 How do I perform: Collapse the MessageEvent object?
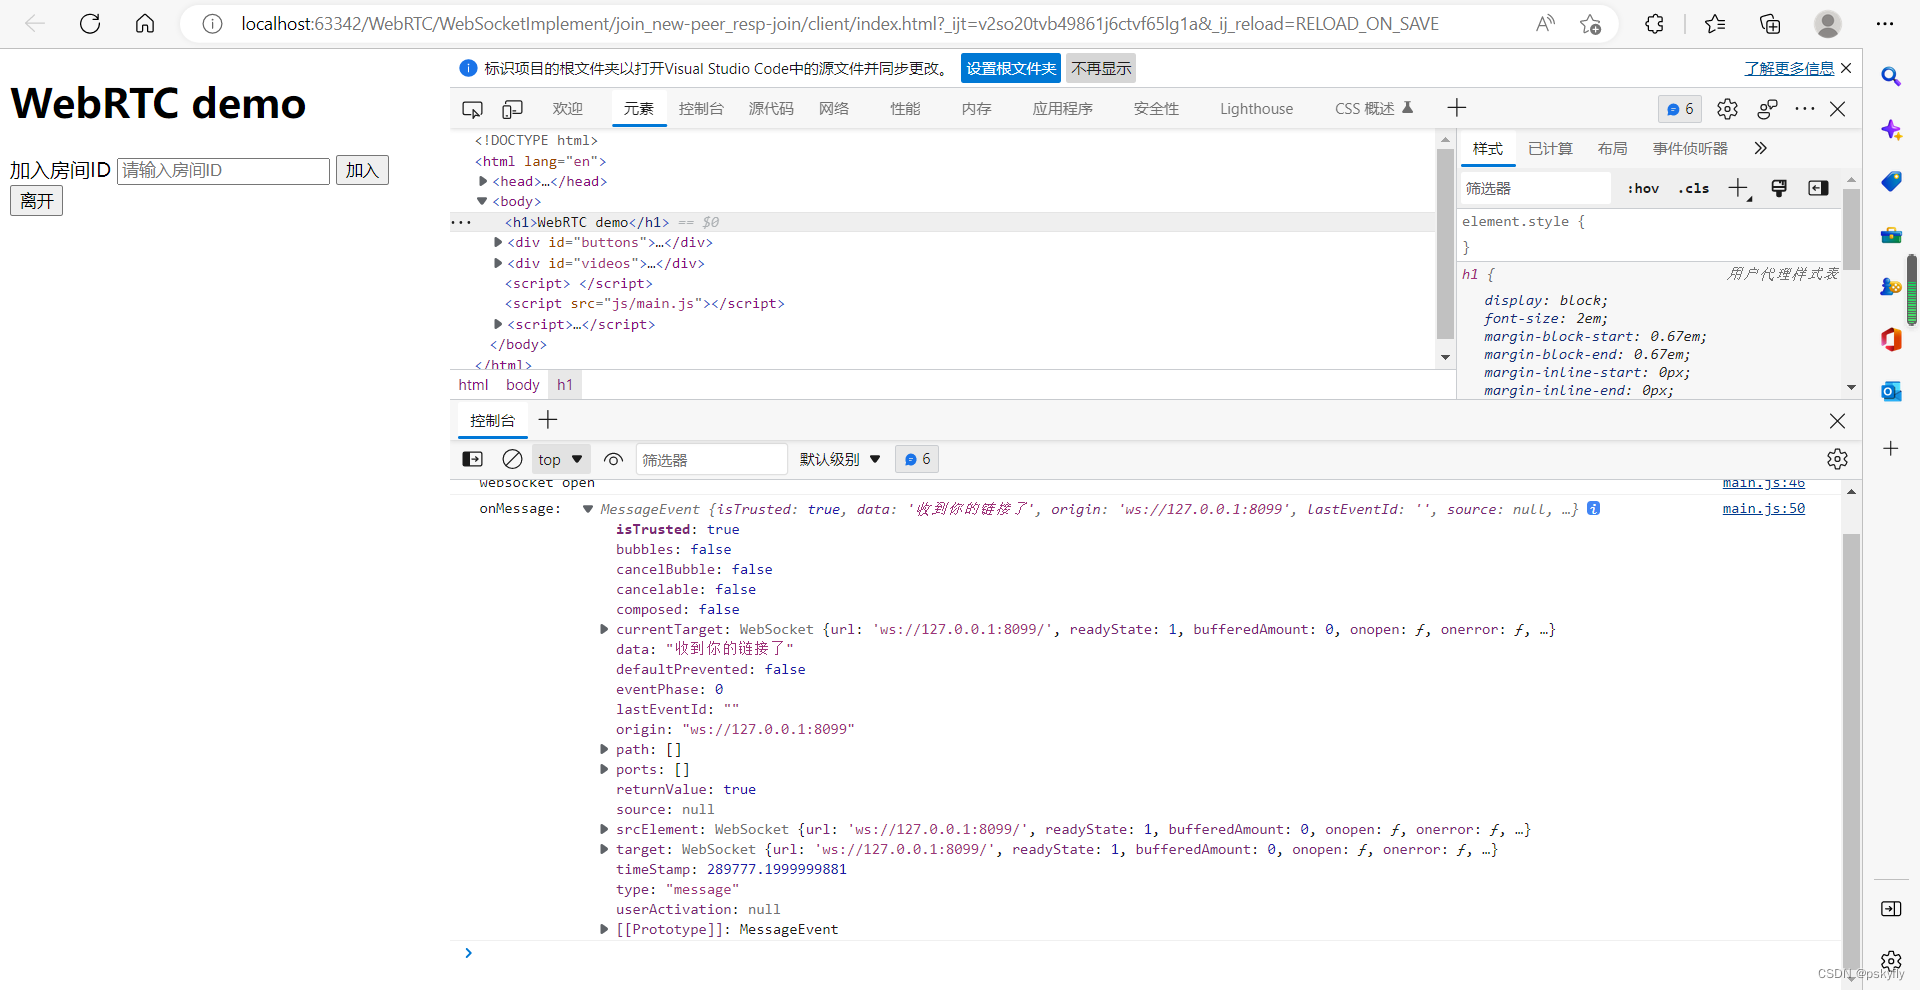pos(588,509)
